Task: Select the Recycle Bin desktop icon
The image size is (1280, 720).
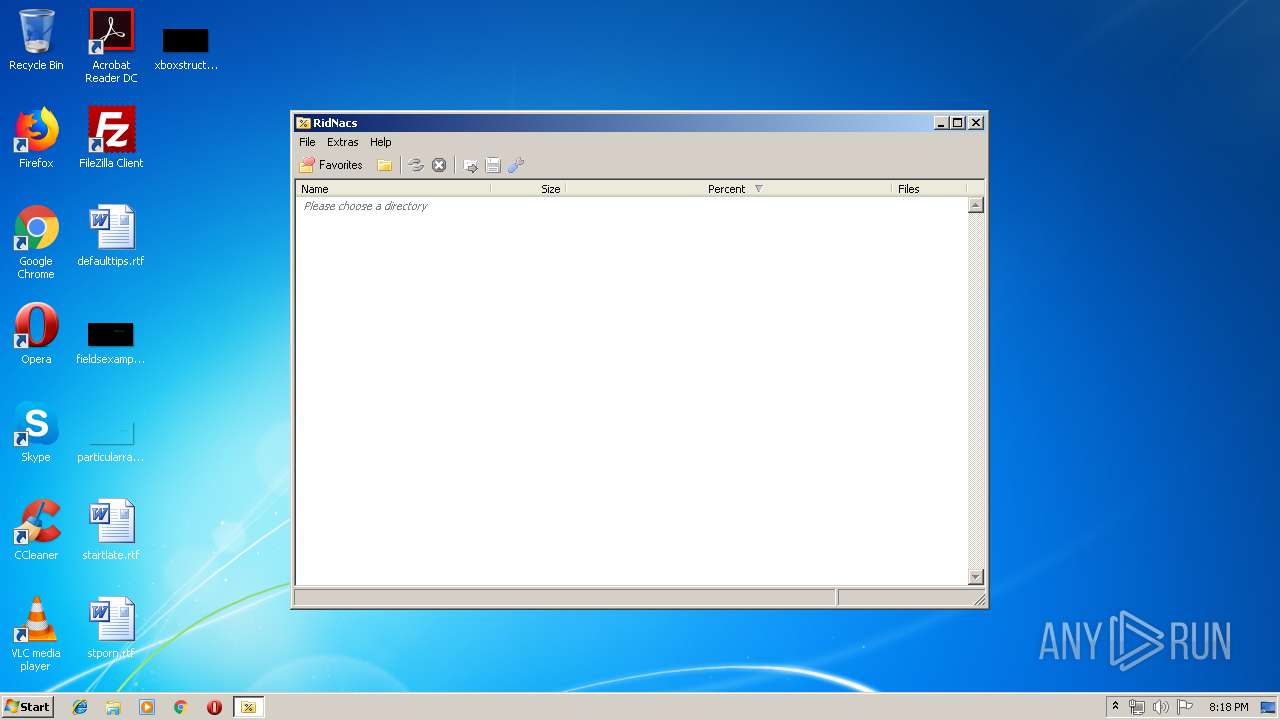Action: click(x=36, y=41)
